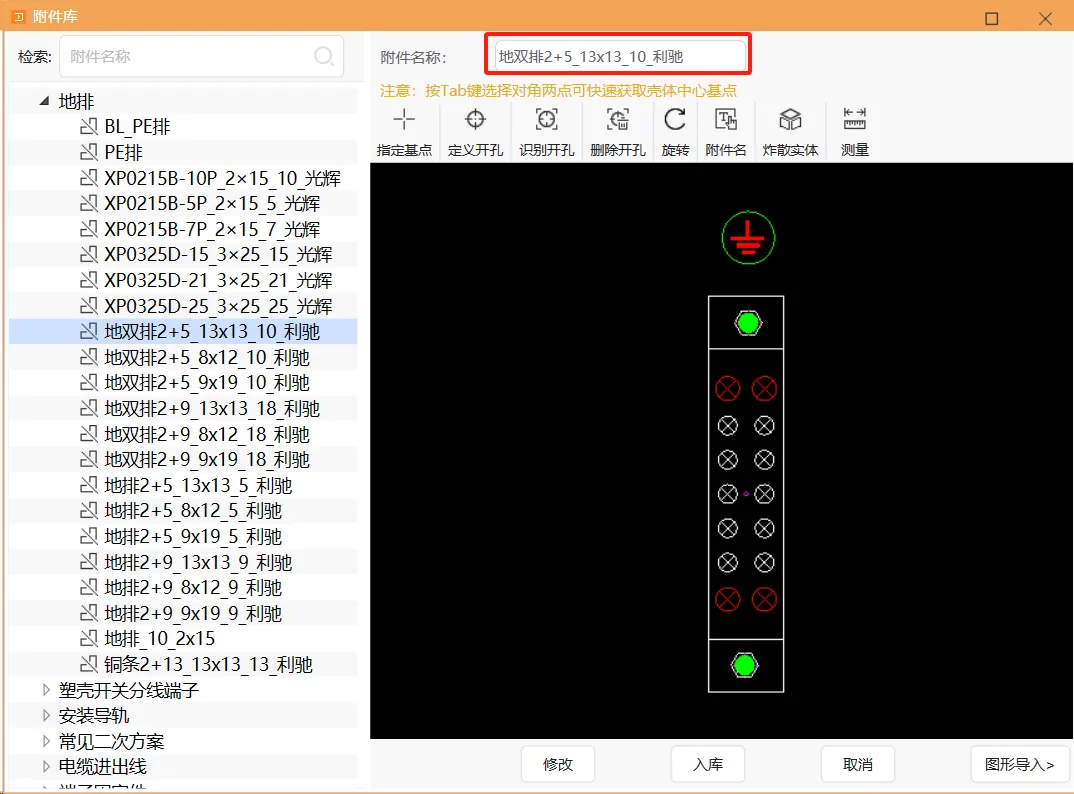
Task: Click the 附件名称 name text field
Action: [620, 56]
